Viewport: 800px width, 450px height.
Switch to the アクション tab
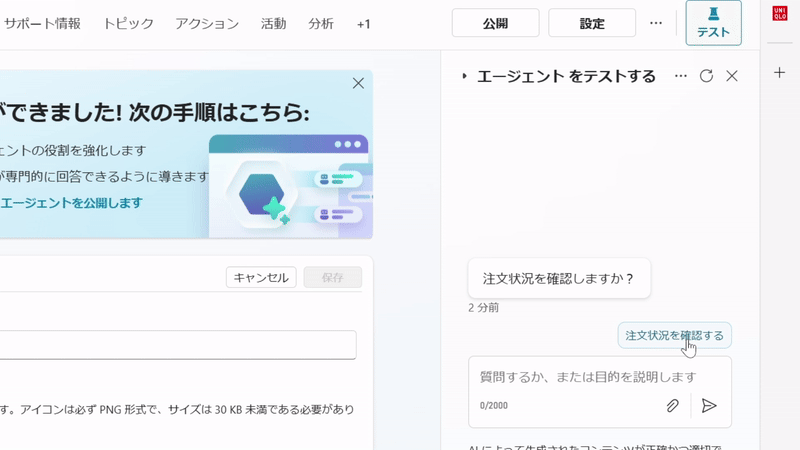pos(207,23)
